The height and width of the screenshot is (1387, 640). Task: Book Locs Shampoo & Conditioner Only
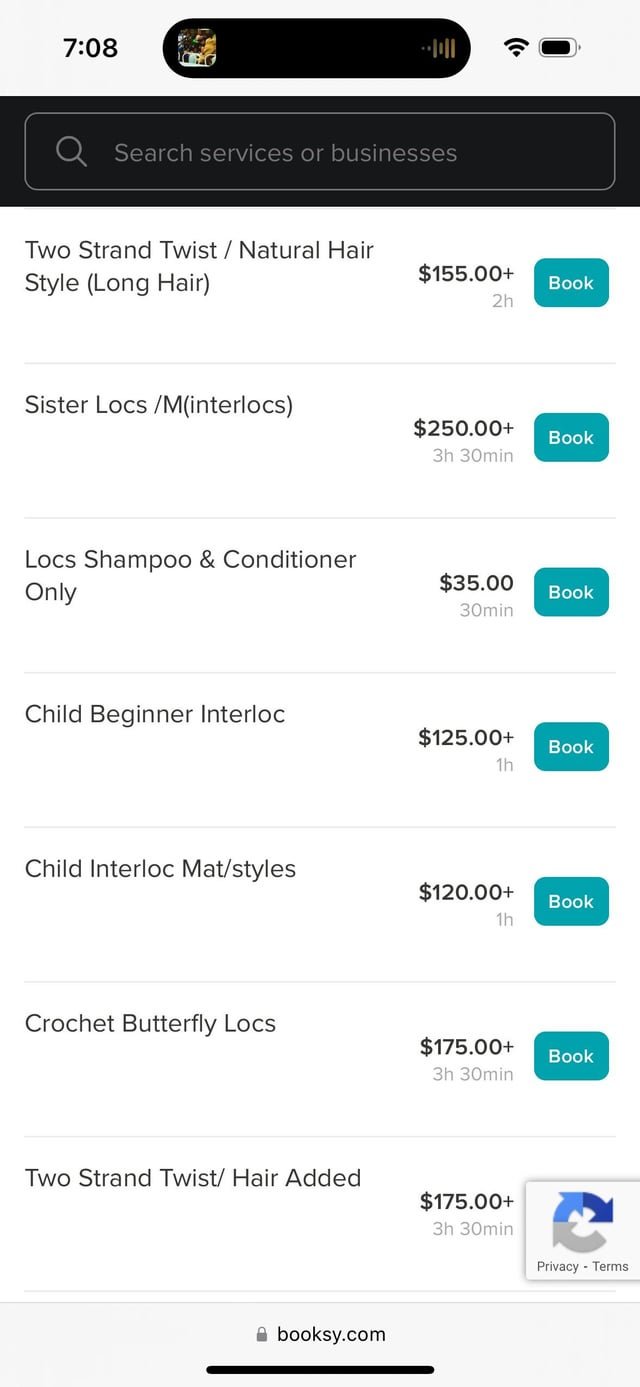pyautogui.click(x=571, y=592)
